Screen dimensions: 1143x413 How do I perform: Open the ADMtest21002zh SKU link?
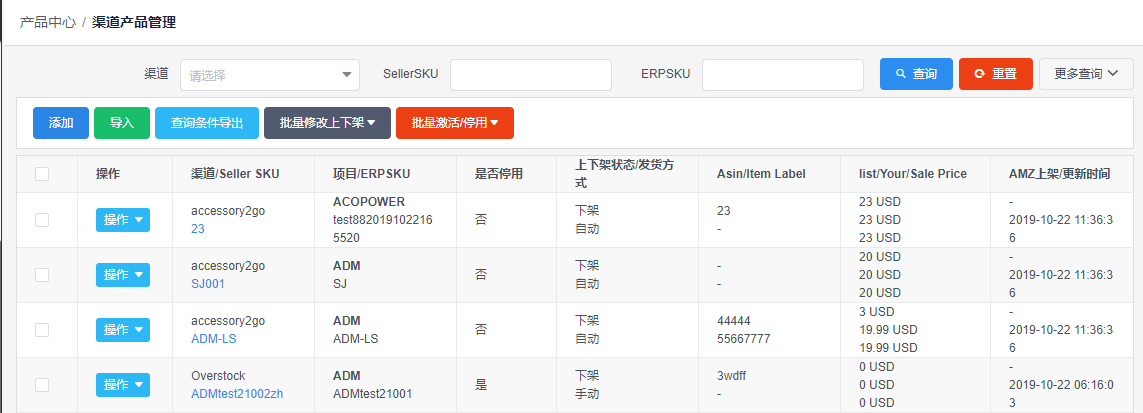point(237,394)
